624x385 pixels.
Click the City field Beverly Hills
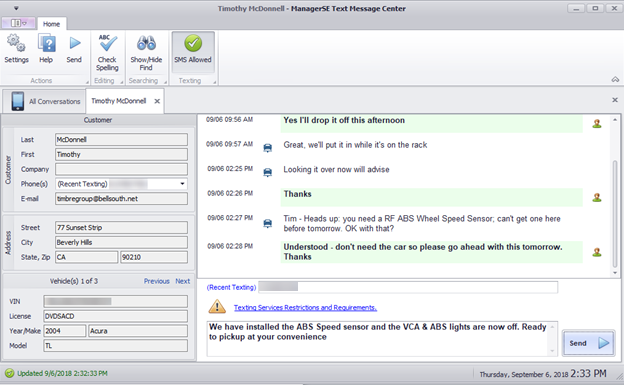point(121,242)
